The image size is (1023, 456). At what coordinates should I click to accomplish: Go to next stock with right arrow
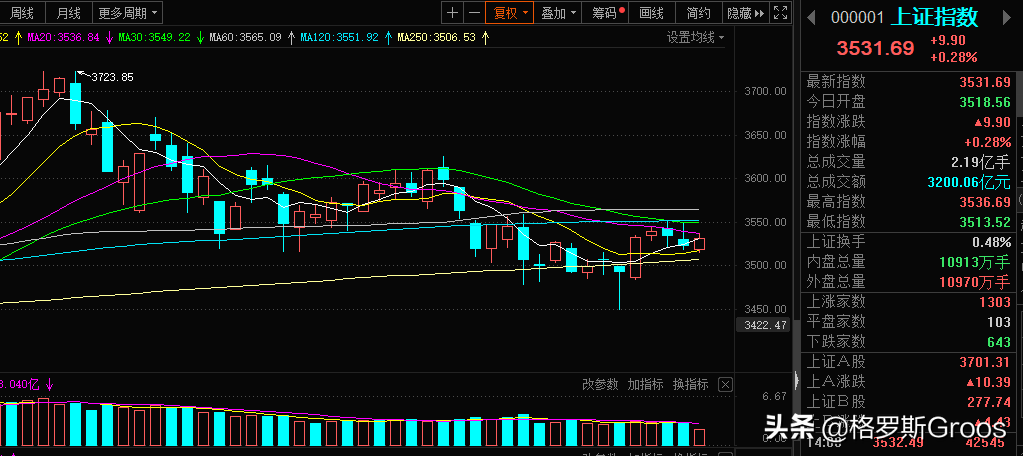pyautogui.click(x=1010, y=17)
